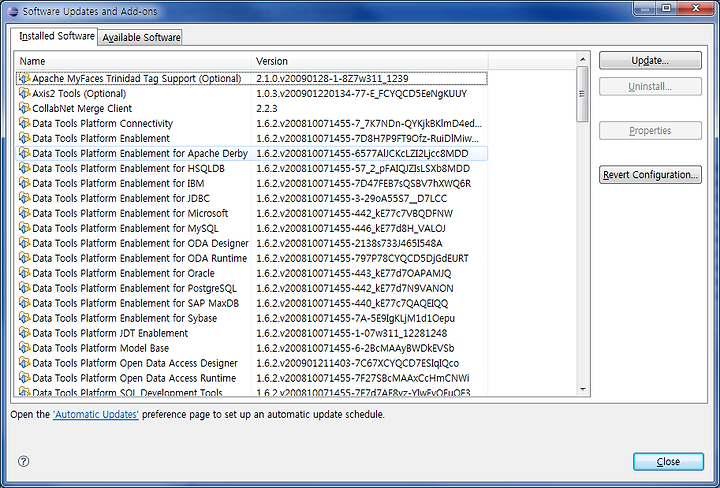Image resolution: width=720 pixels, height=488 pixels.
Task: Click the version cell reading 2.2.3
Action: (267, 109)
